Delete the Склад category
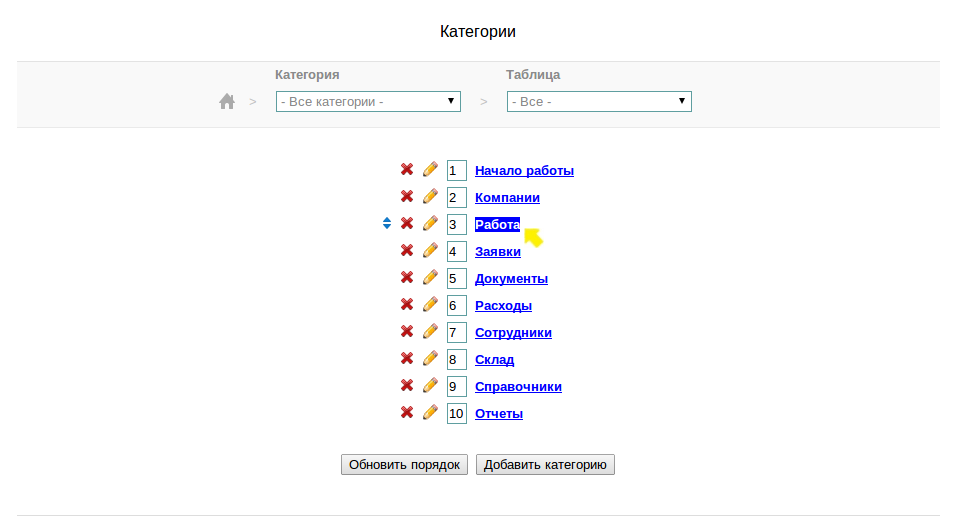 click(x=407, y=359)
